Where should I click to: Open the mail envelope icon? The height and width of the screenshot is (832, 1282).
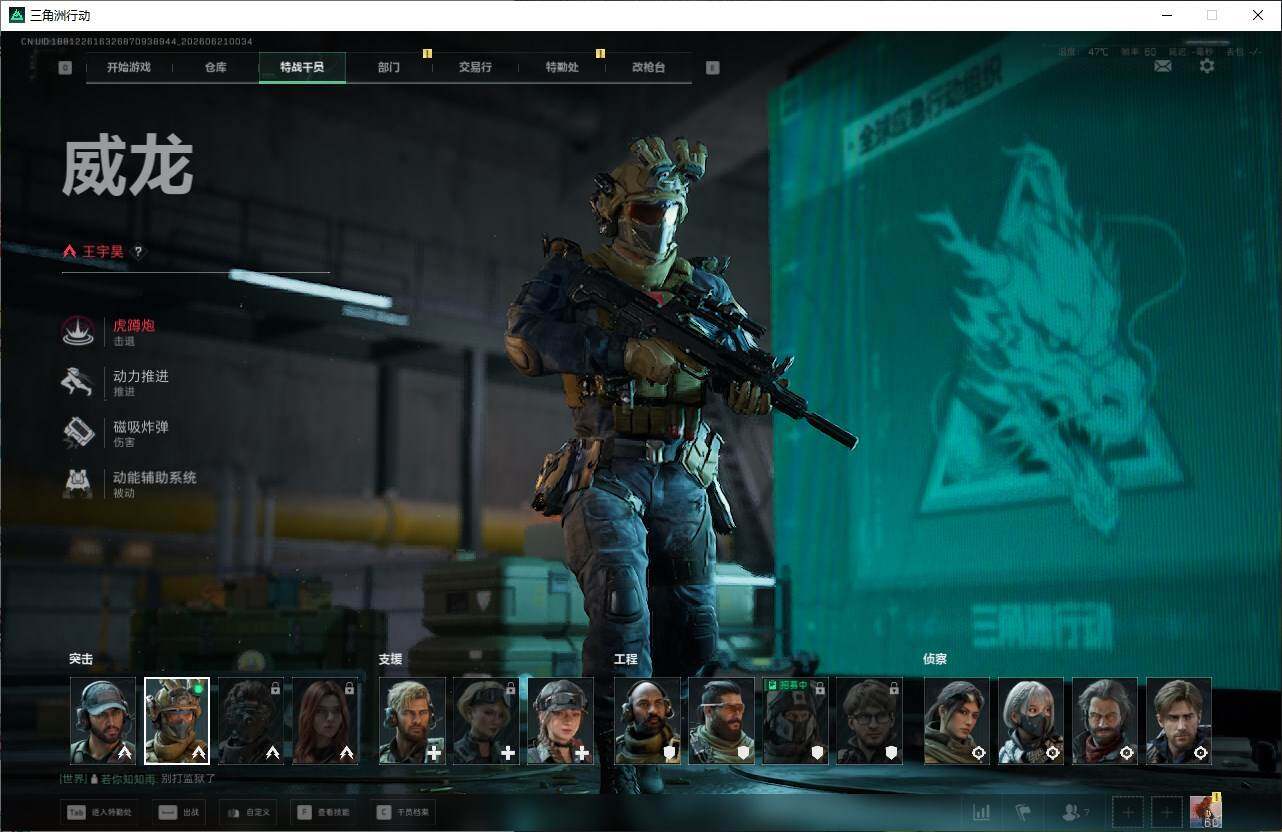(x=1163, y=66)
